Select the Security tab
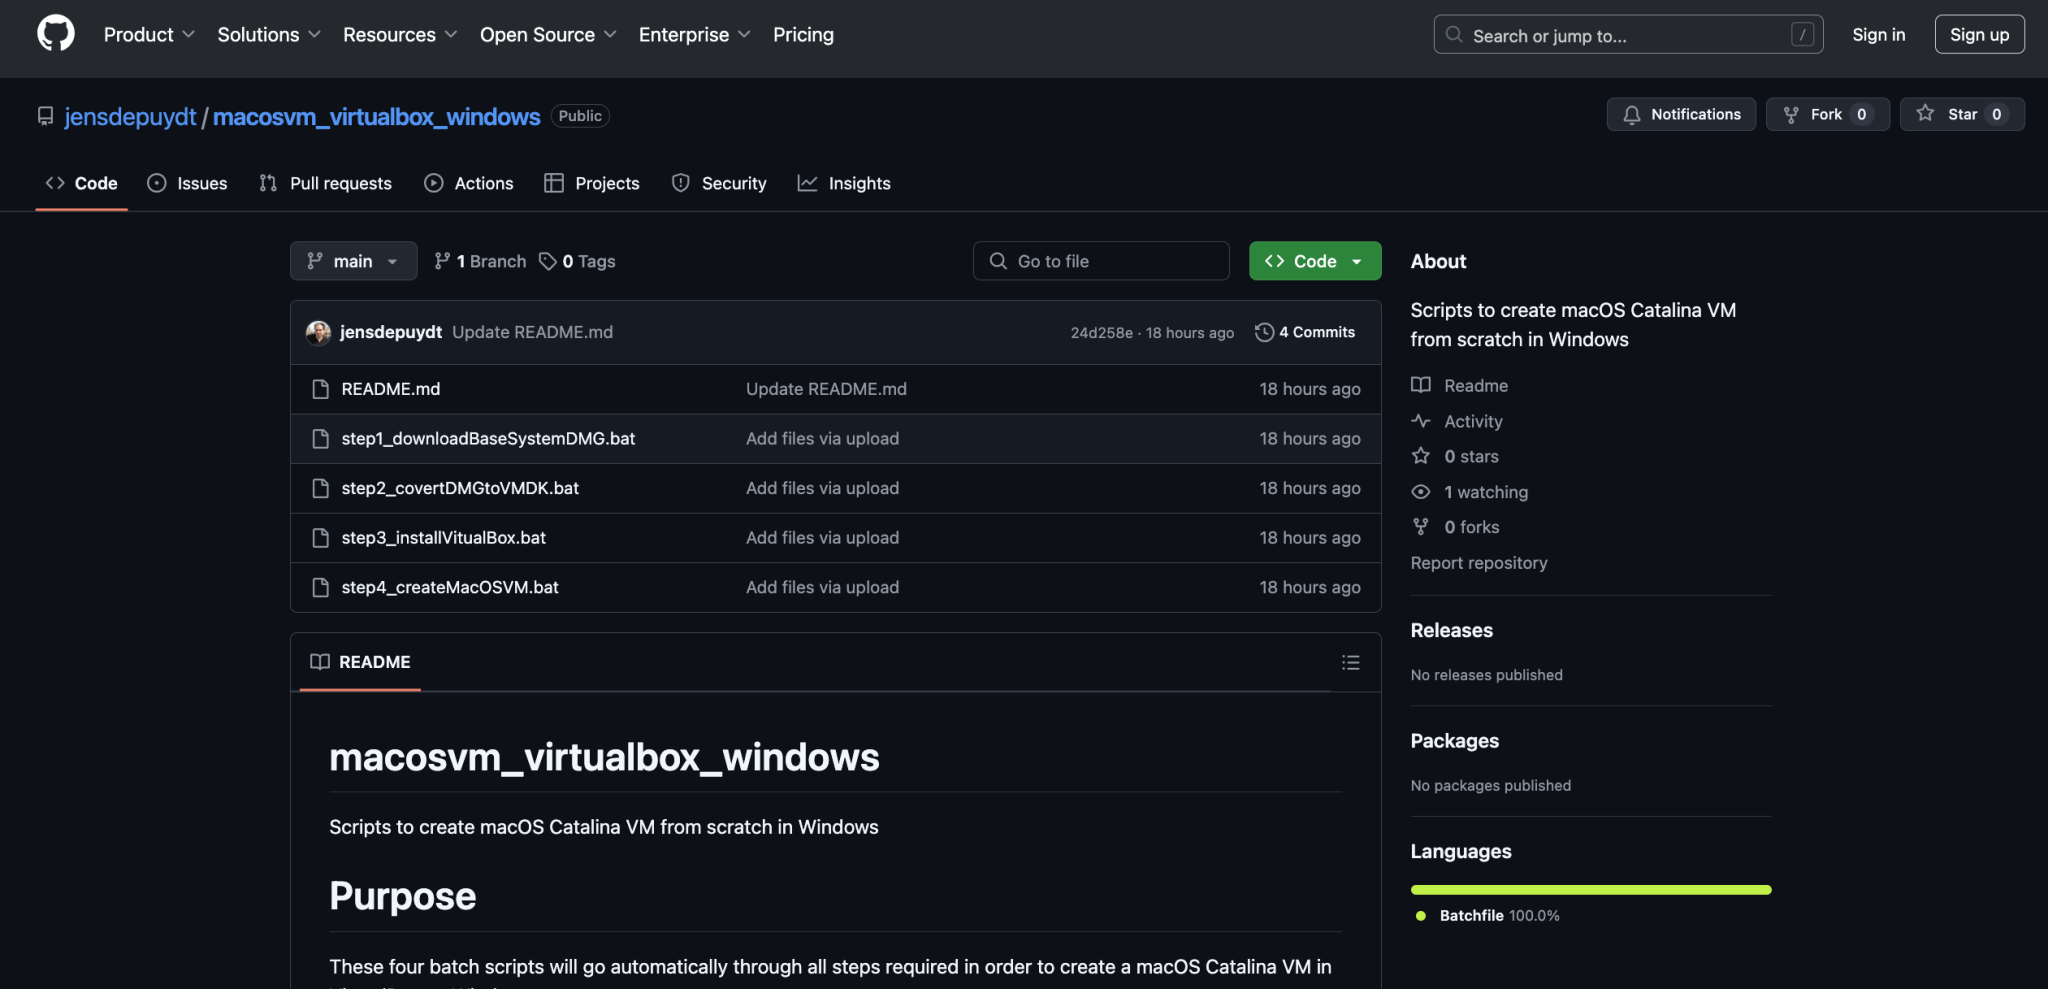This screenshot has width=2048, height=989. (x=735, y=183)
